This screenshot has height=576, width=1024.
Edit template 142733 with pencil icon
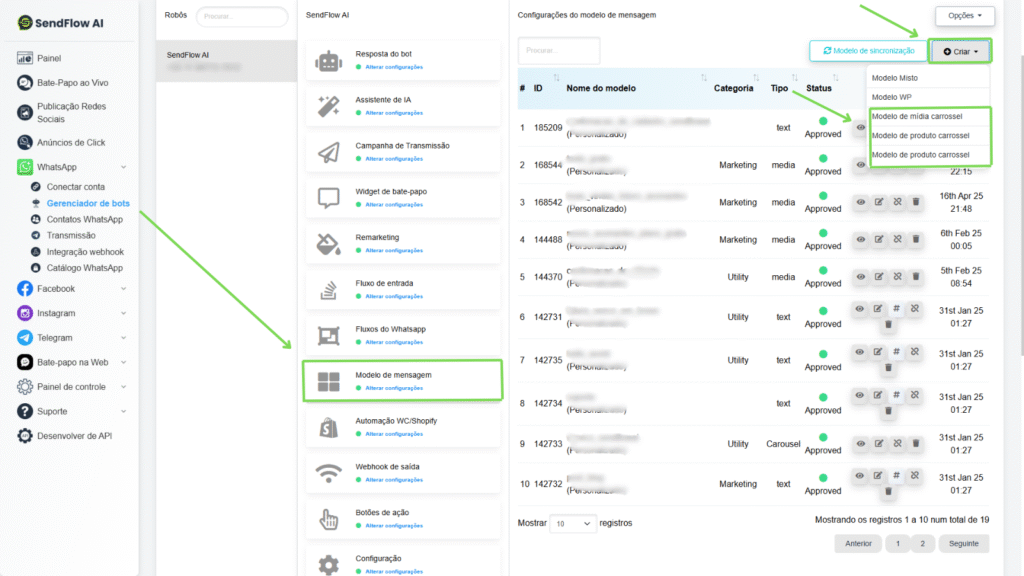879,443
